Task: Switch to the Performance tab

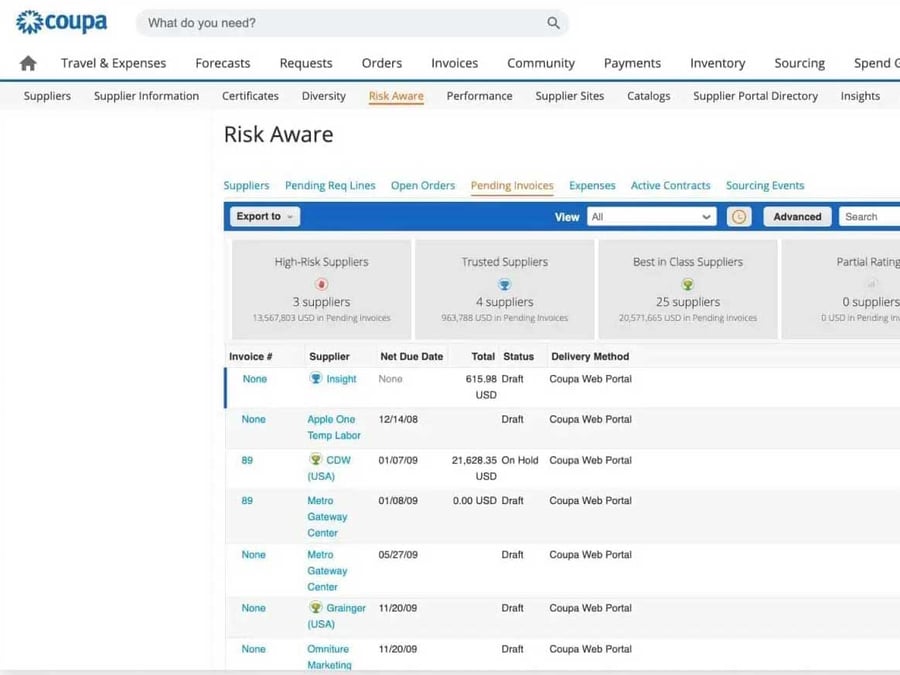Action: [x=479, y=96]
